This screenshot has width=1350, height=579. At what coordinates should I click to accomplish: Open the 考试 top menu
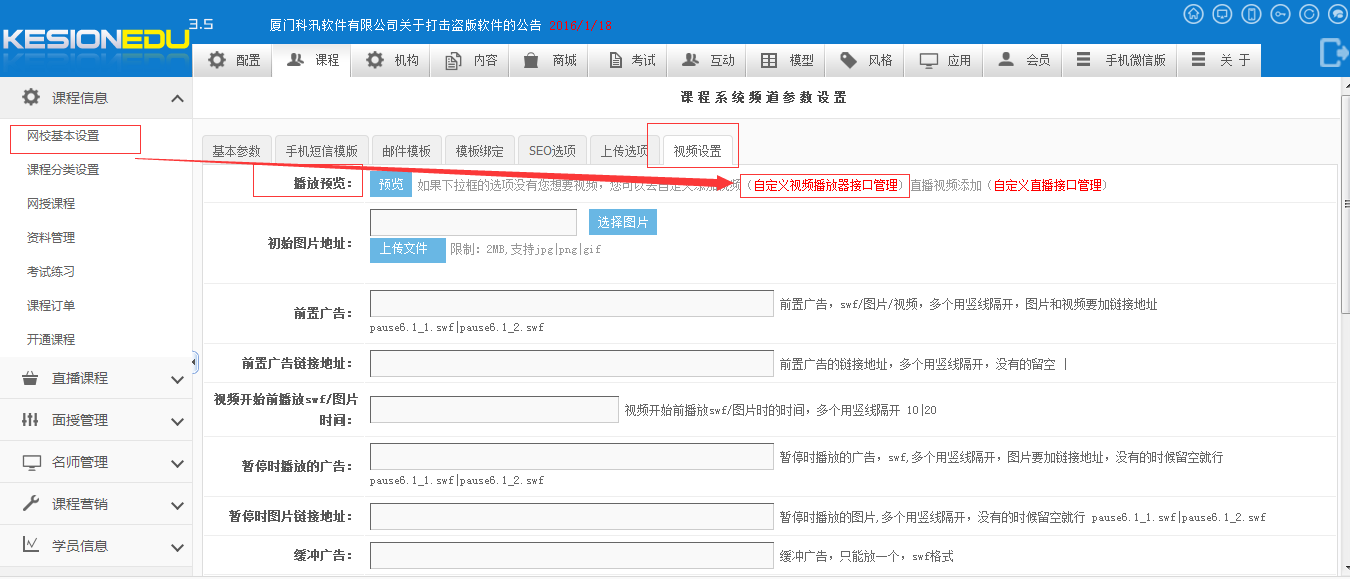click(631, 60)
